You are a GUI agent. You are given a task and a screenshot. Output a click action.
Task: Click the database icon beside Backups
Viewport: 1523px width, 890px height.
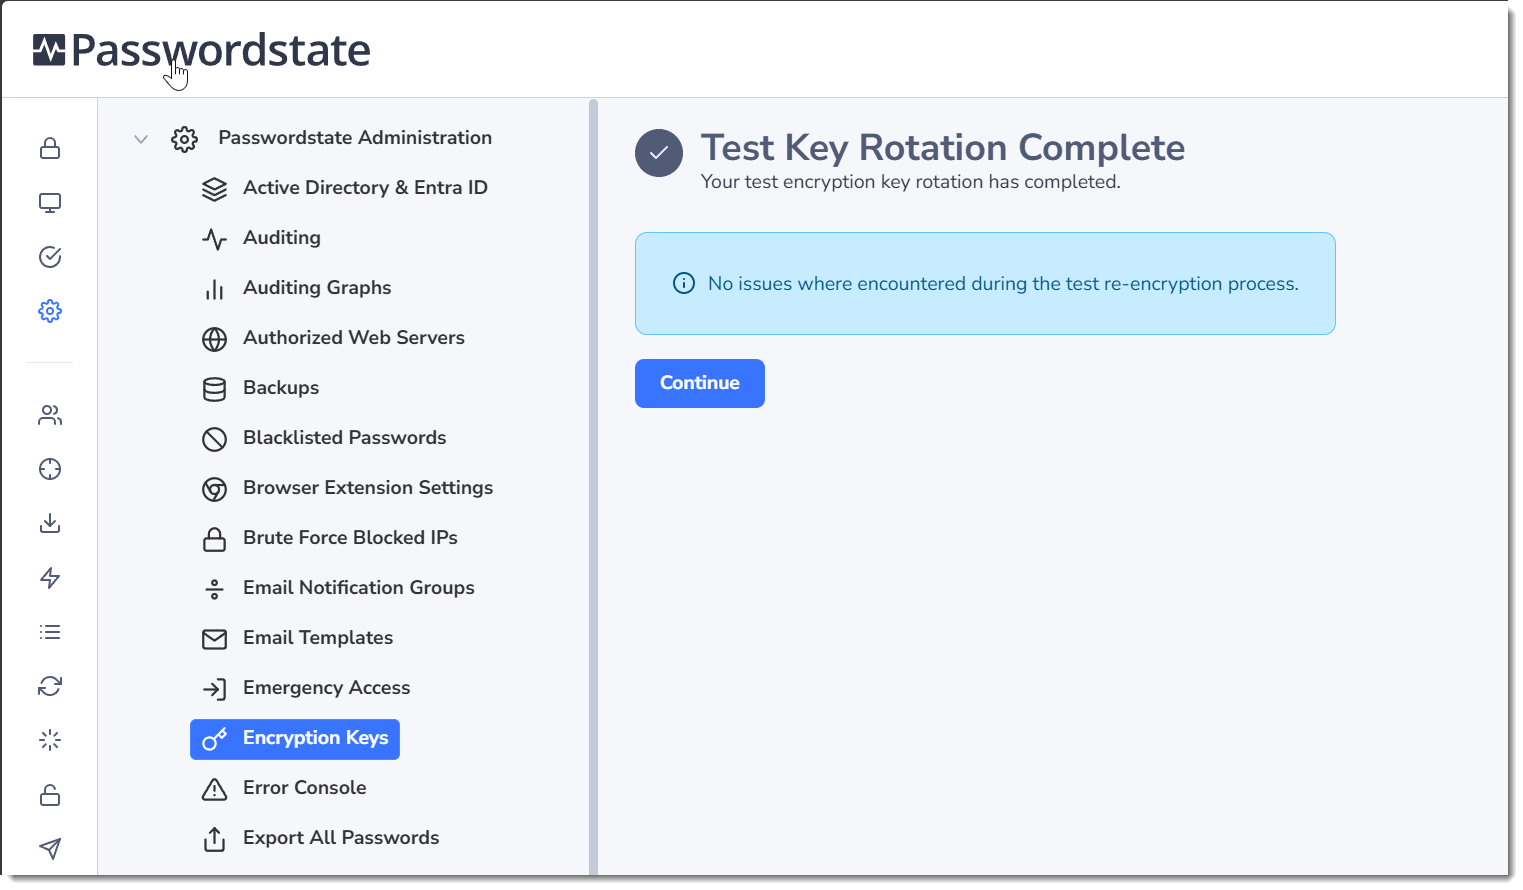pos(214,389)
